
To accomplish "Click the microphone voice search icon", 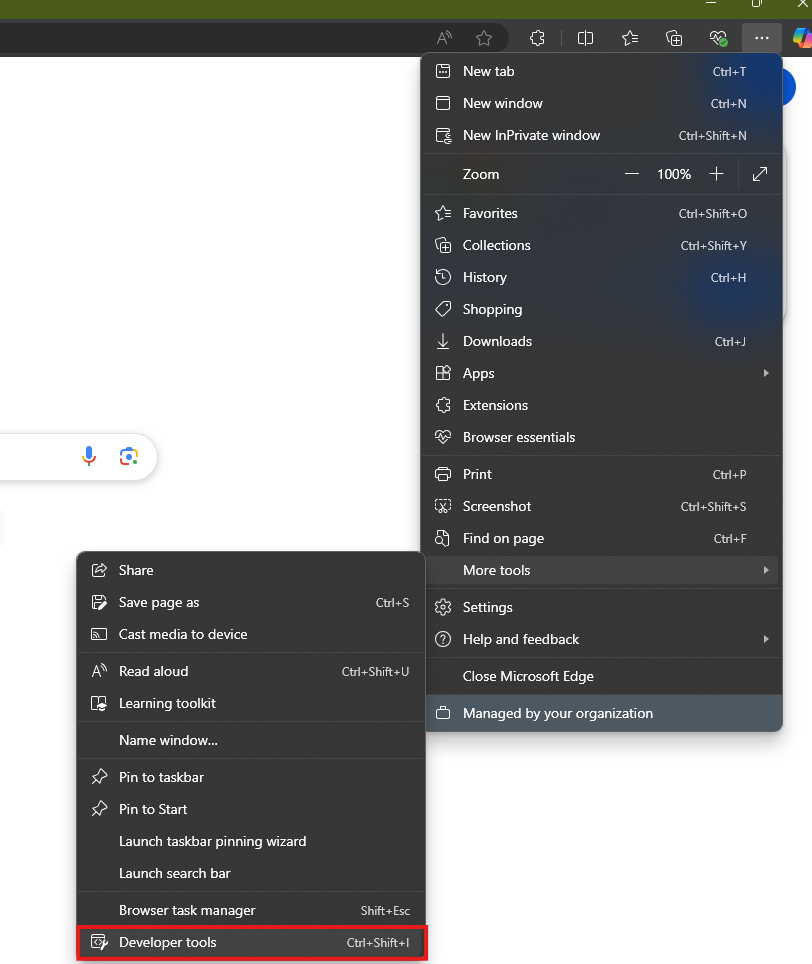I will (89, 457).
